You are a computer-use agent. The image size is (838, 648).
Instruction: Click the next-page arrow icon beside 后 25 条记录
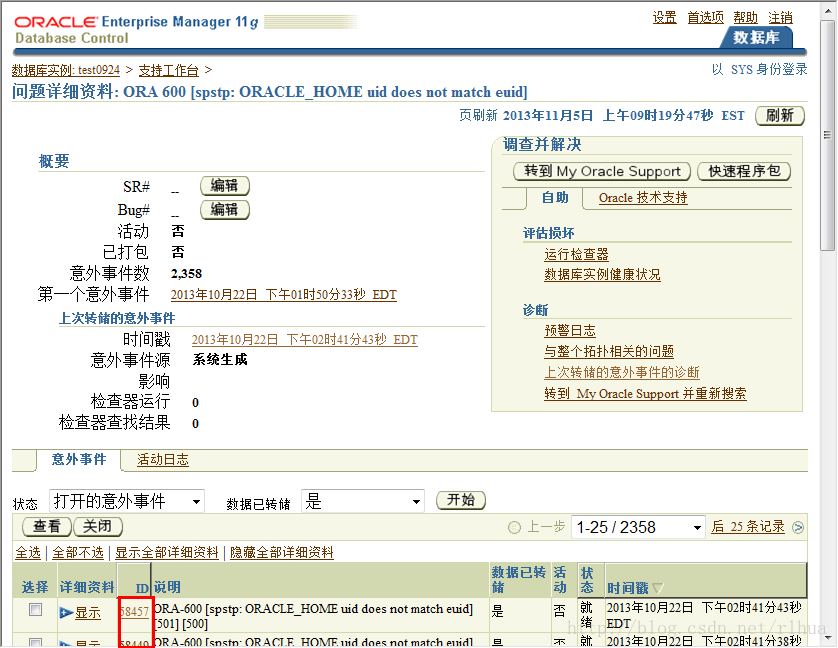[798, 528]
